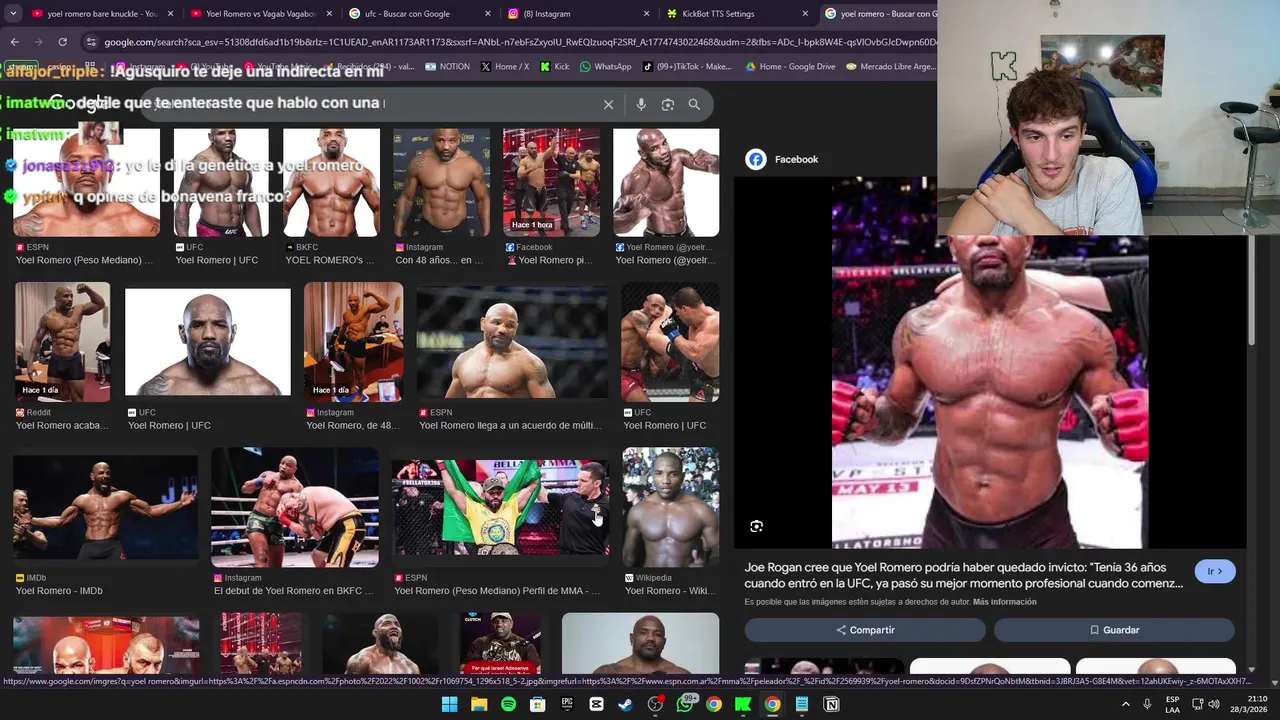Clear the search box with X icon
1280x720 pixels.
pyautogui.click(x=608, y=104)
